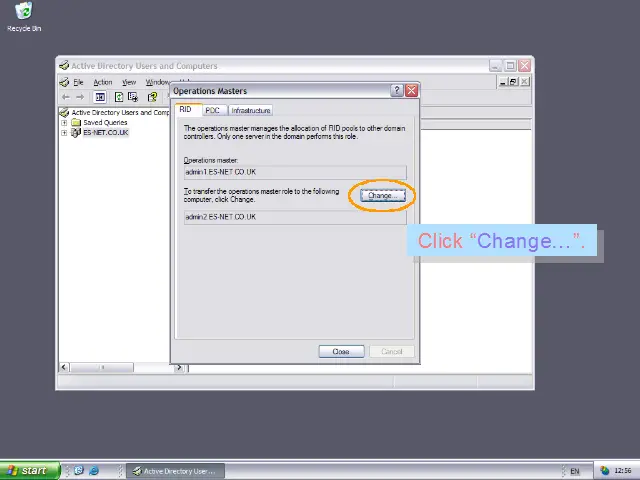Open the View menu
The width and height of the screenshot is (640, 480).
(x=129, y=82)
